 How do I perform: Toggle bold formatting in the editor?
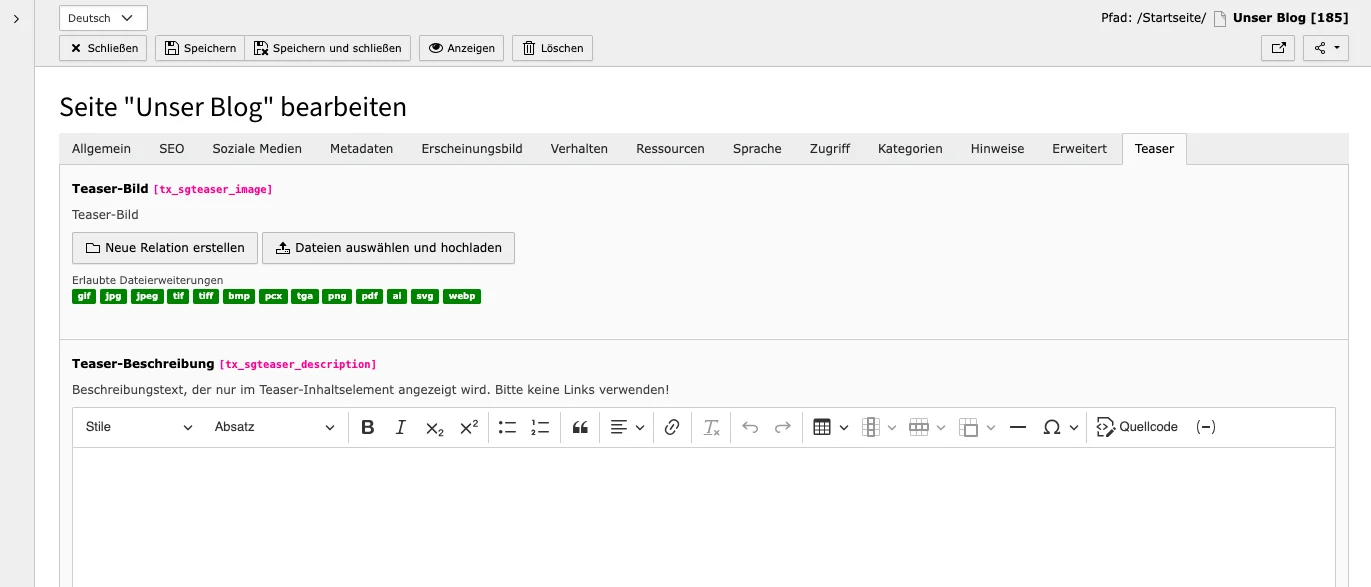click(x=367, y=427)
